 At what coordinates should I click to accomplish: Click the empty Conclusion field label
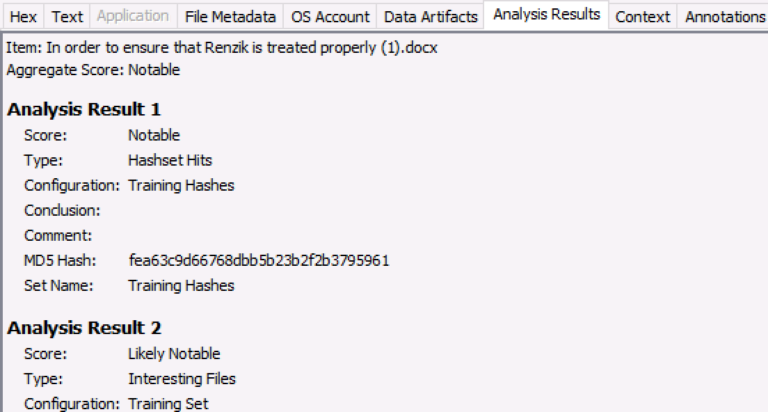click(x=62, y=211)
